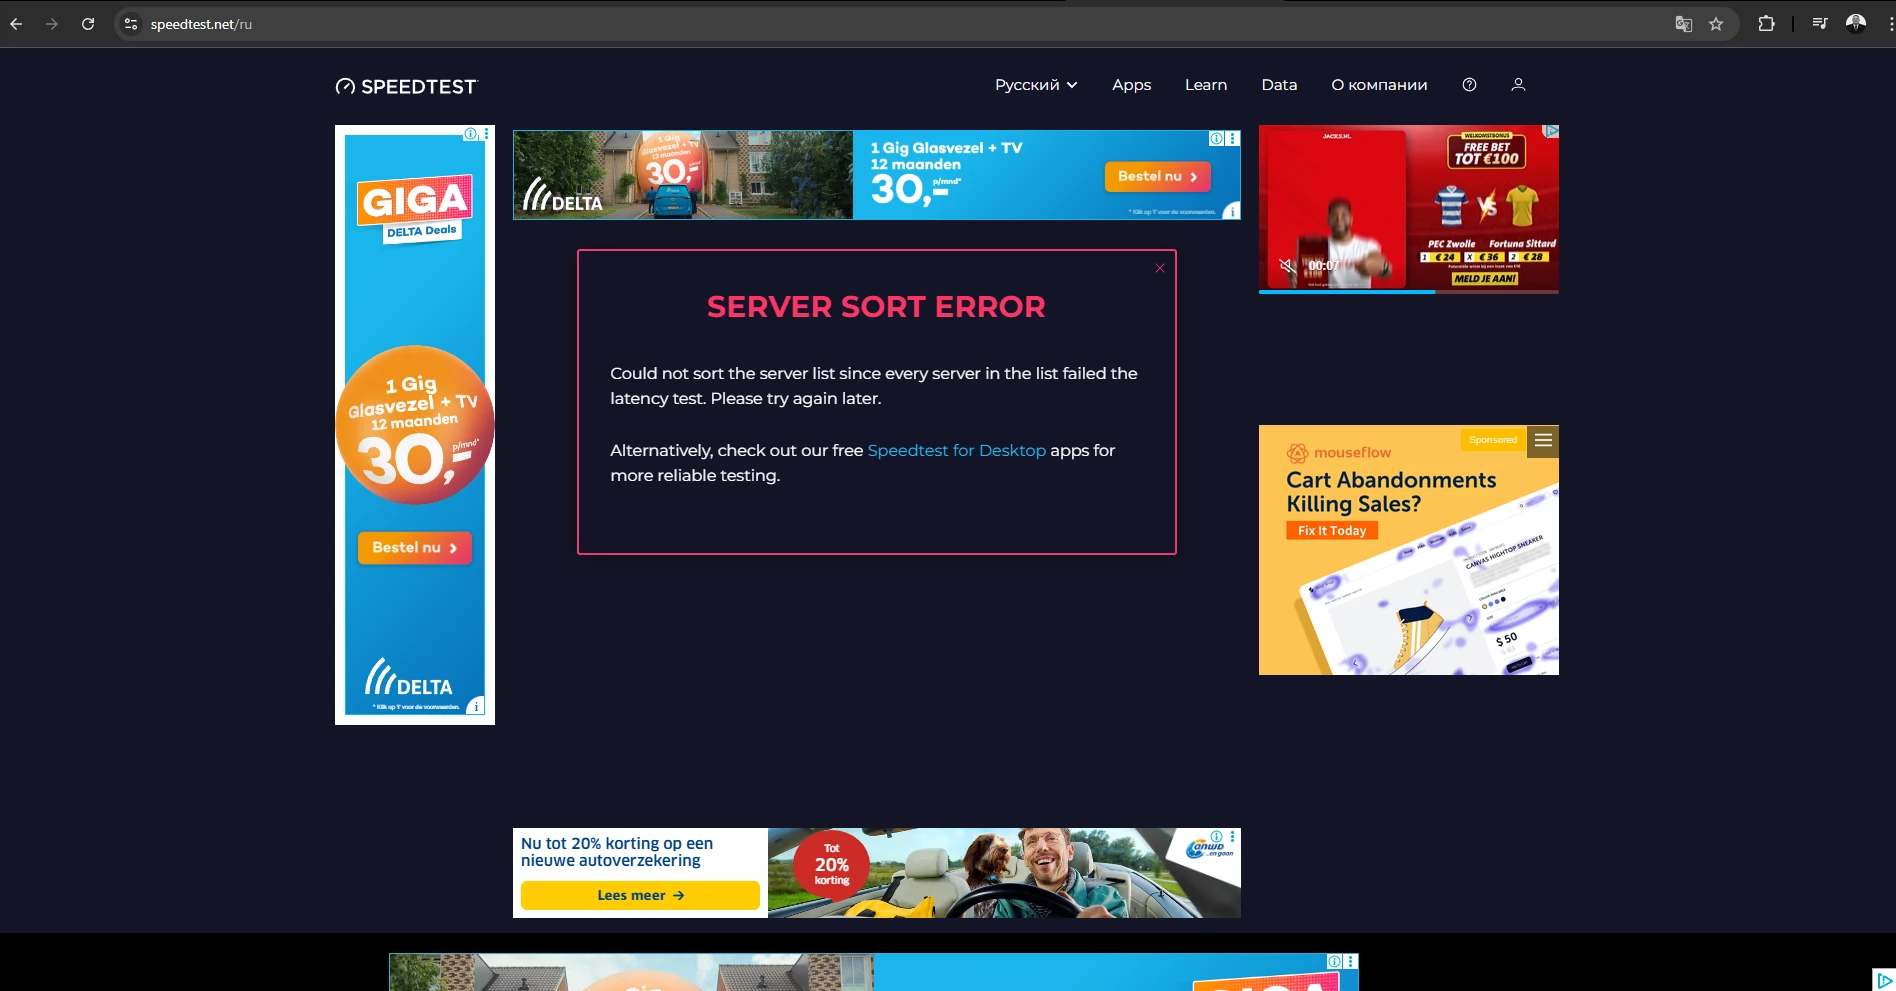Viewport: 1896px width, 991px height.
Task: Open the browser media controls icon
Action: point(1820,24)
